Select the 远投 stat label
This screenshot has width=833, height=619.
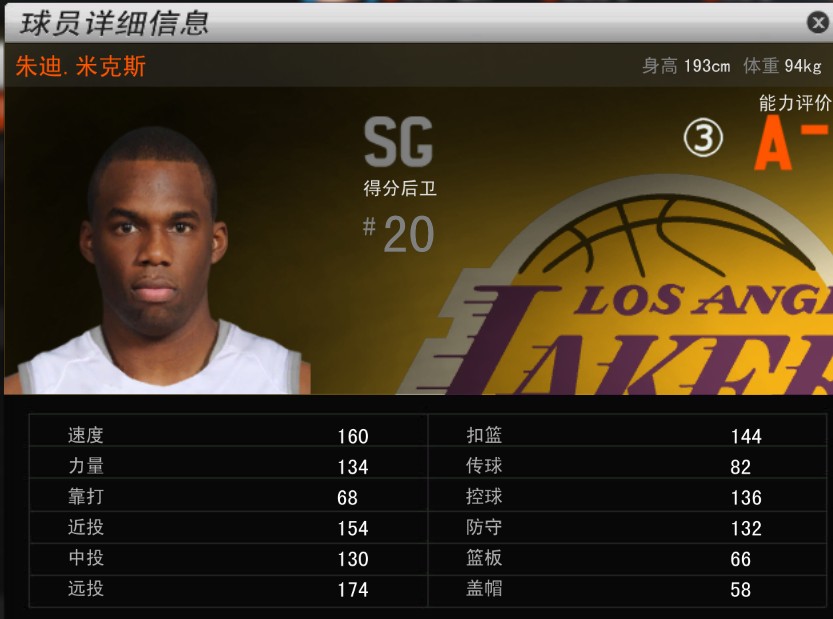pos(86,588)
